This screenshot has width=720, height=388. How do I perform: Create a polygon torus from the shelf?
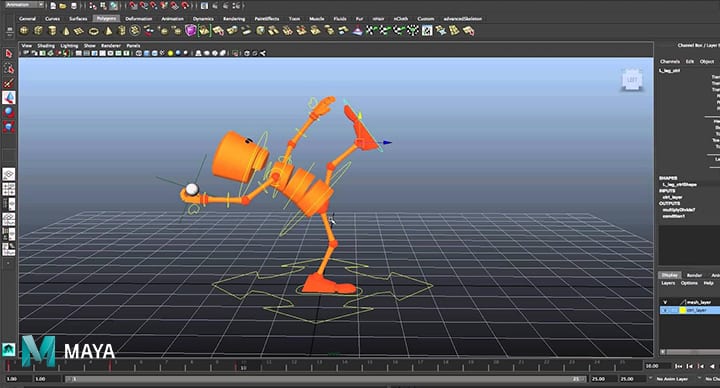[x=94, y=31]
